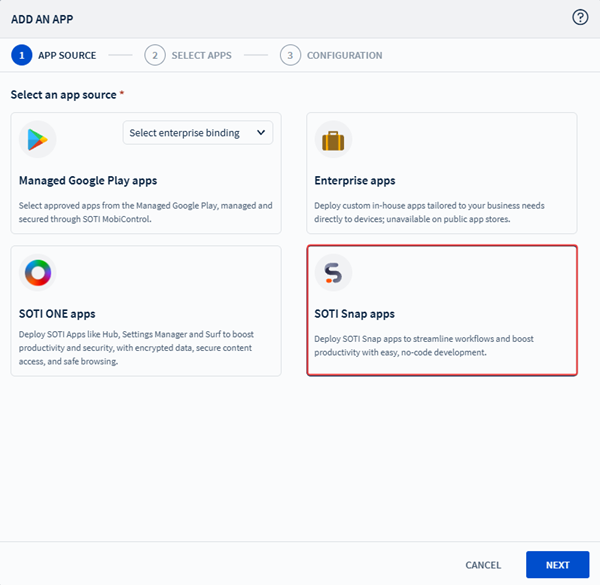
Task: Choose the Enterprise apps title
Action: pyautogui.click(x=355, y=181)
